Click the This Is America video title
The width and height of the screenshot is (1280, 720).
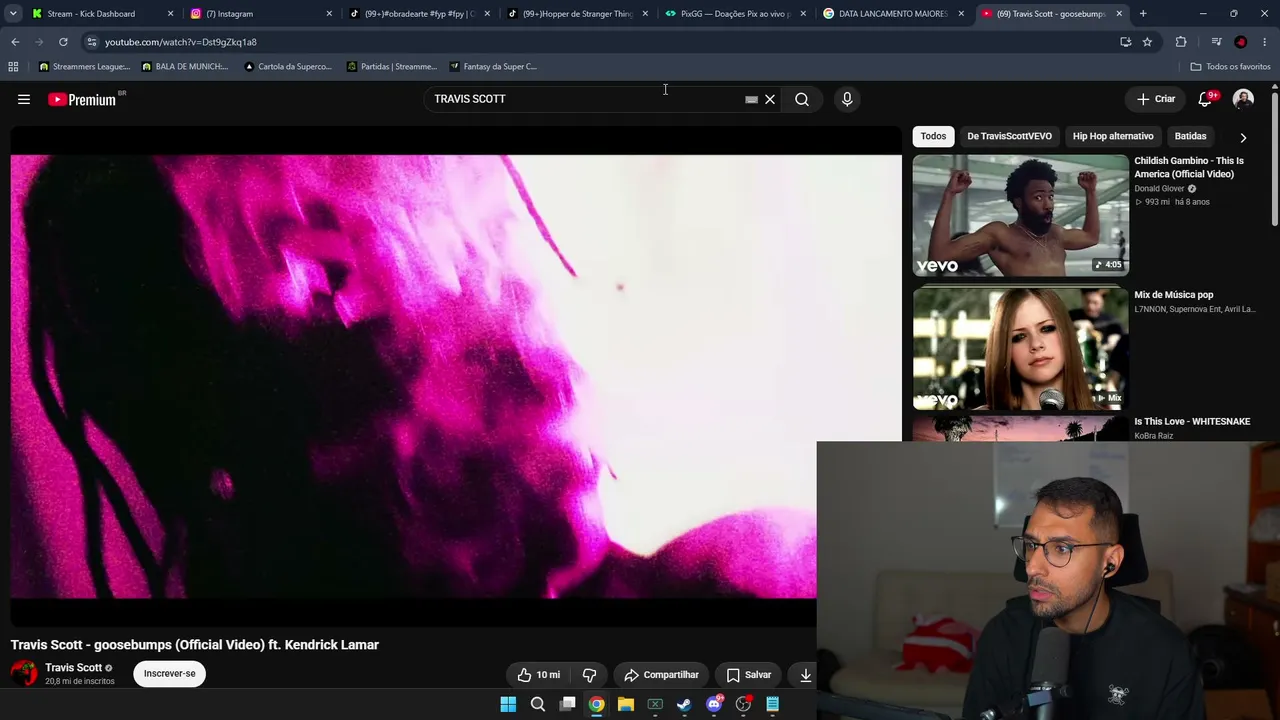[x=1189, y=167]
